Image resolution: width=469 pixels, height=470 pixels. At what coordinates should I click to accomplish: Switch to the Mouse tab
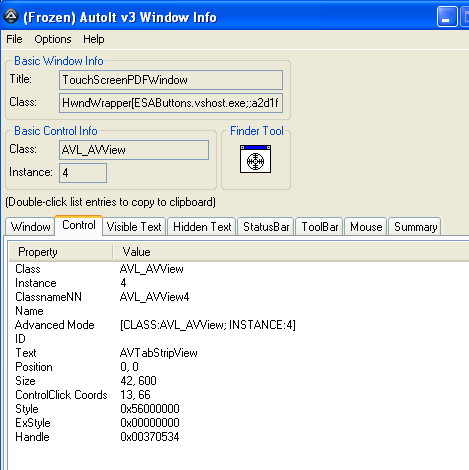366,227
